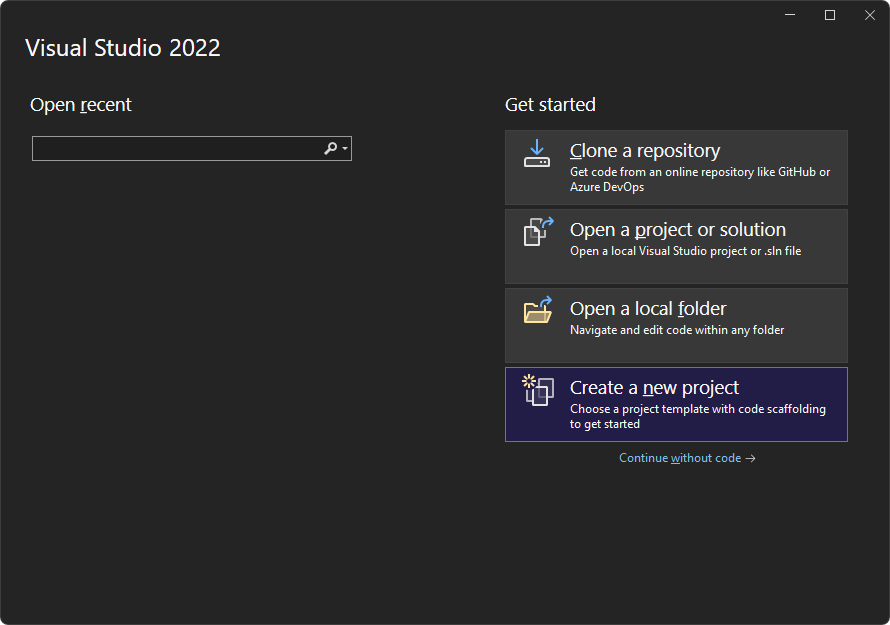Click the "Visual Studio 2022" title text
Screen dimensions: 890x625
[122, 47]
